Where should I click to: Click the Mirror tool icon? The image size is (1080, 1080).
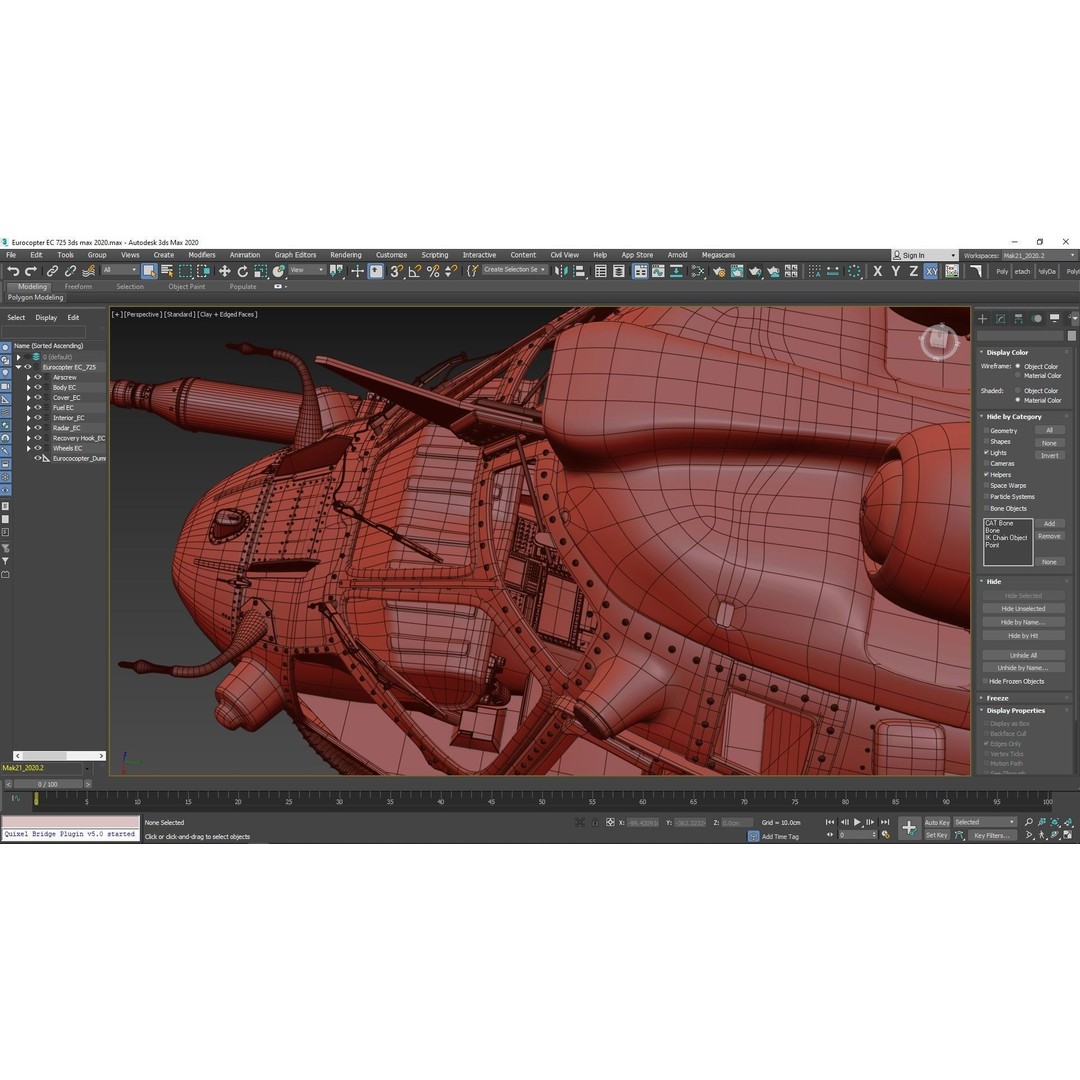561,271
